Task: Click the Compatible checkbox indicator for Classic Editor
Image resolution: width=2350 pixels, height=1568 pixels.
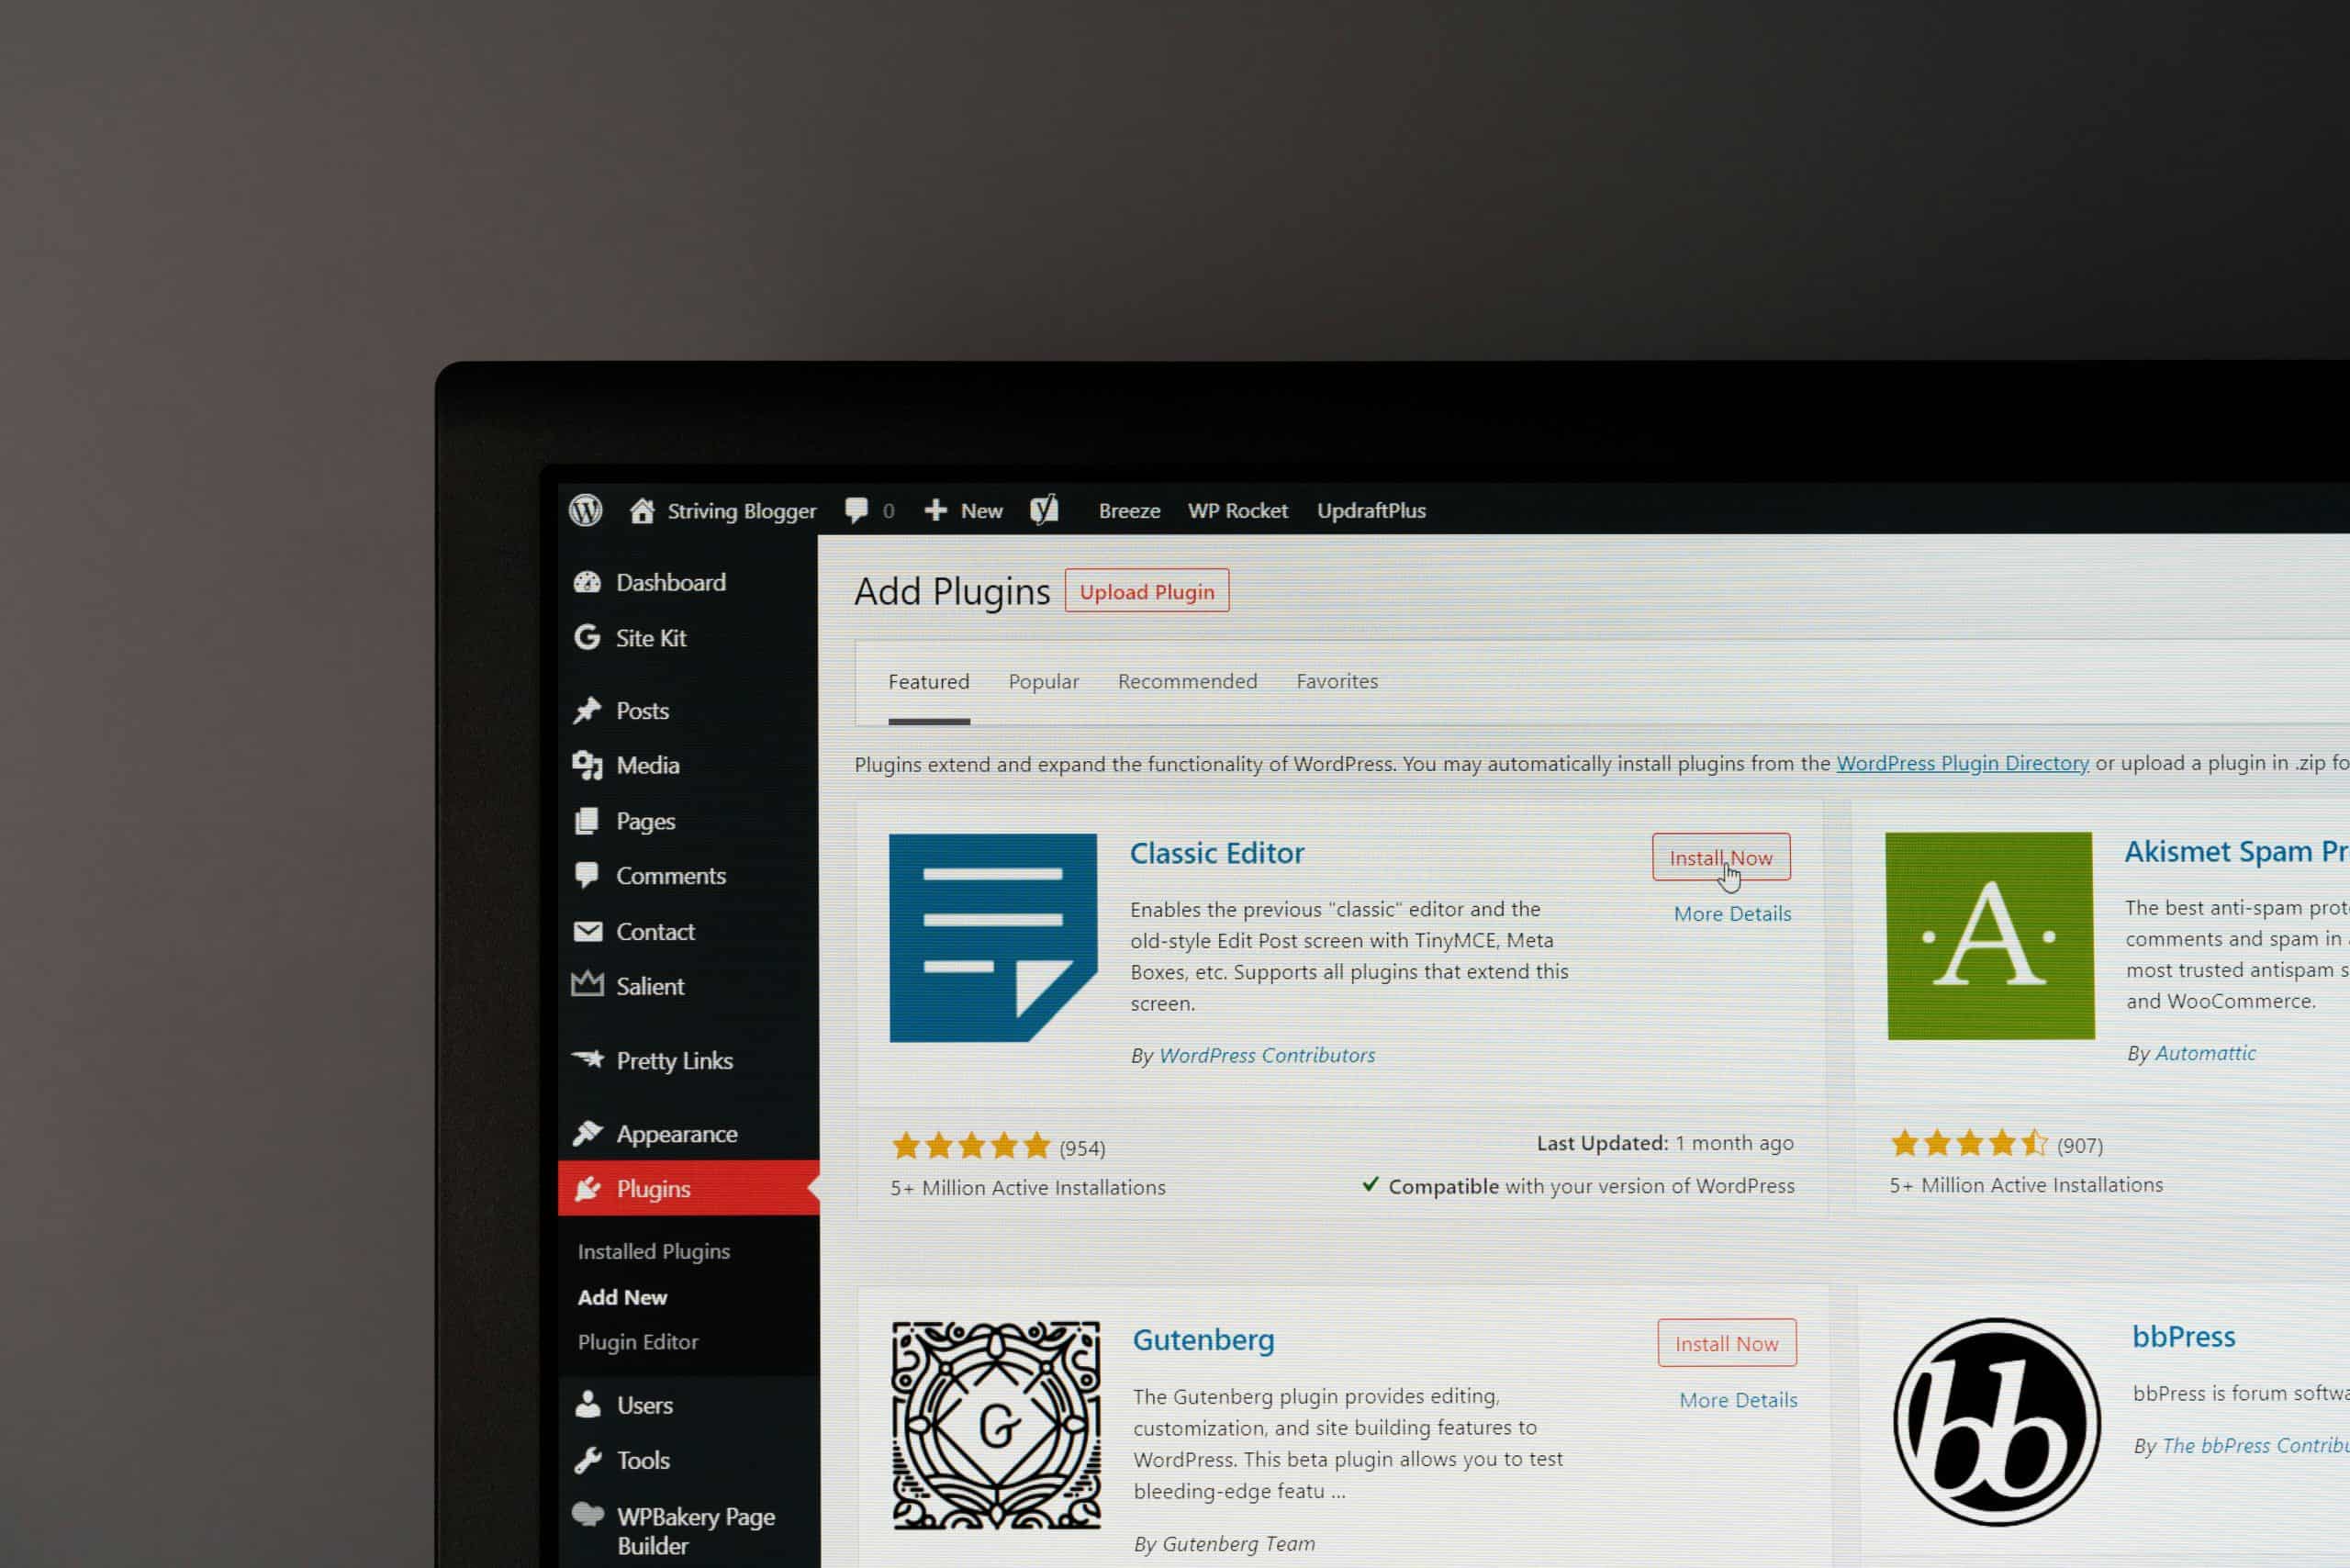Action: click(1371, 1185)
